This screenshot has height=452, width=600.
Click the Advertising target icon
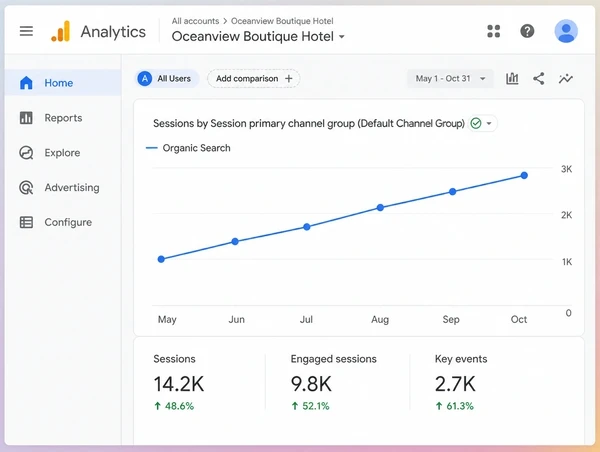pyautogui.click(x=26, y=188)
